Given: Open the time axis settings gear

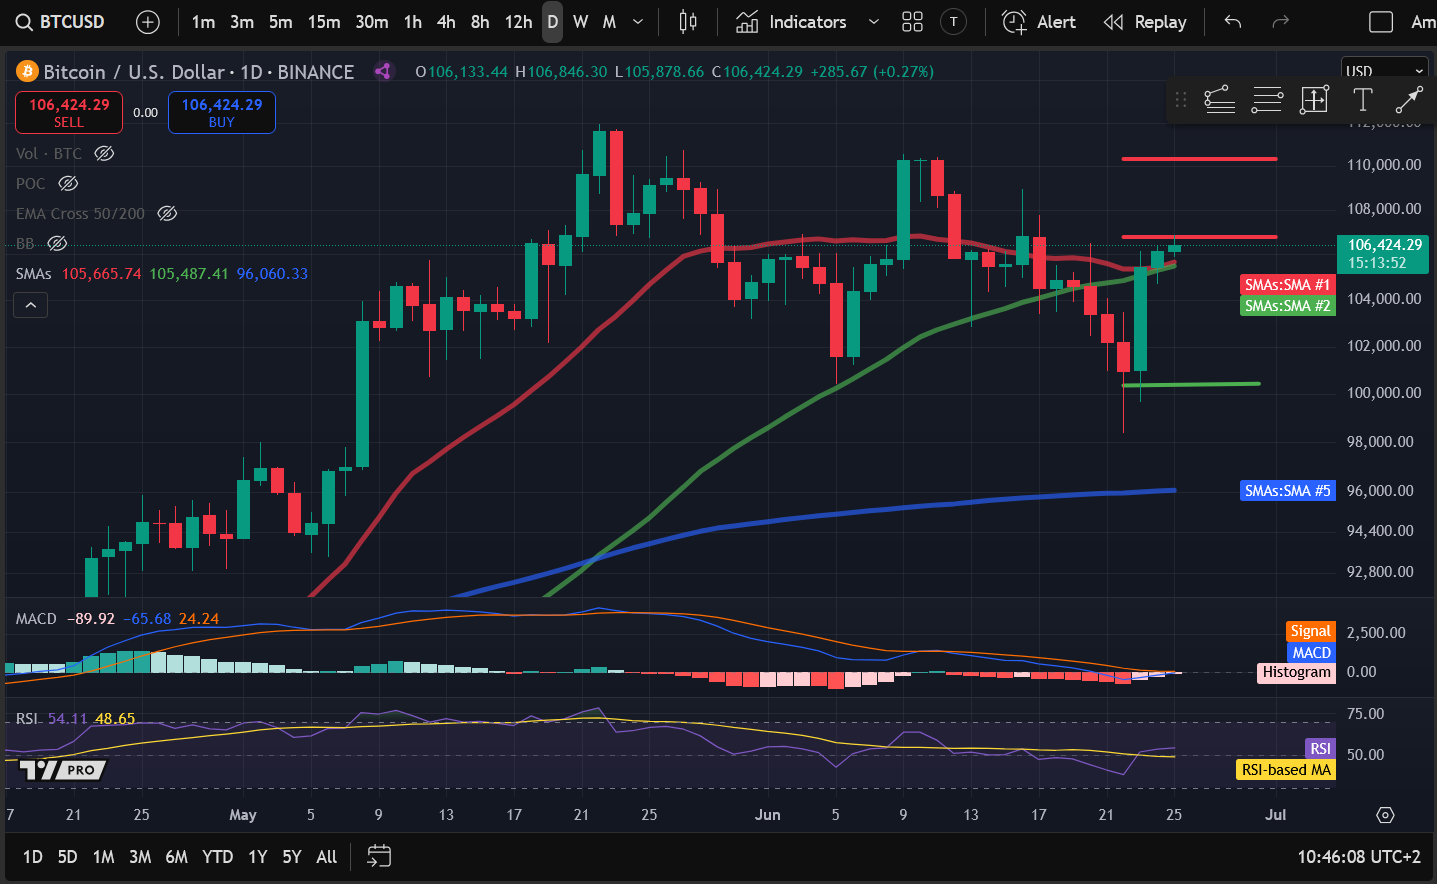Looking at the screenshot, I should [1385, 815].
